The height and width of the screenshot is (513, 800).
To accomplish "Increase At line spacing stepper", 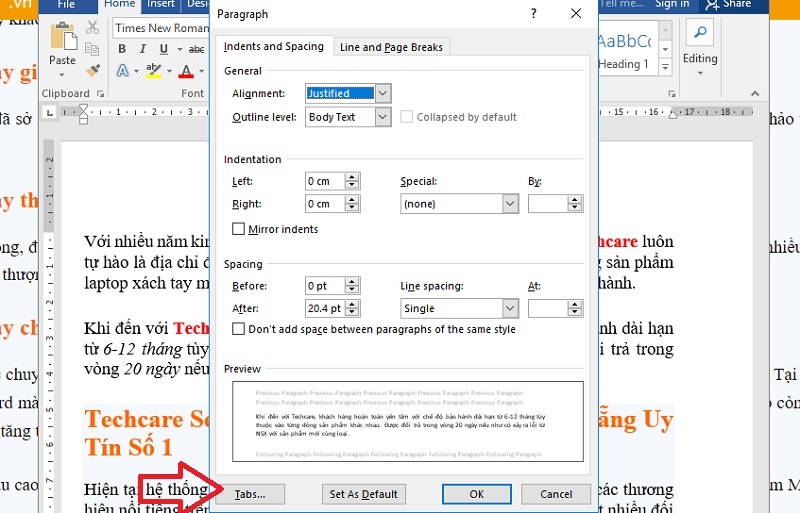I will tap(575, 304).
